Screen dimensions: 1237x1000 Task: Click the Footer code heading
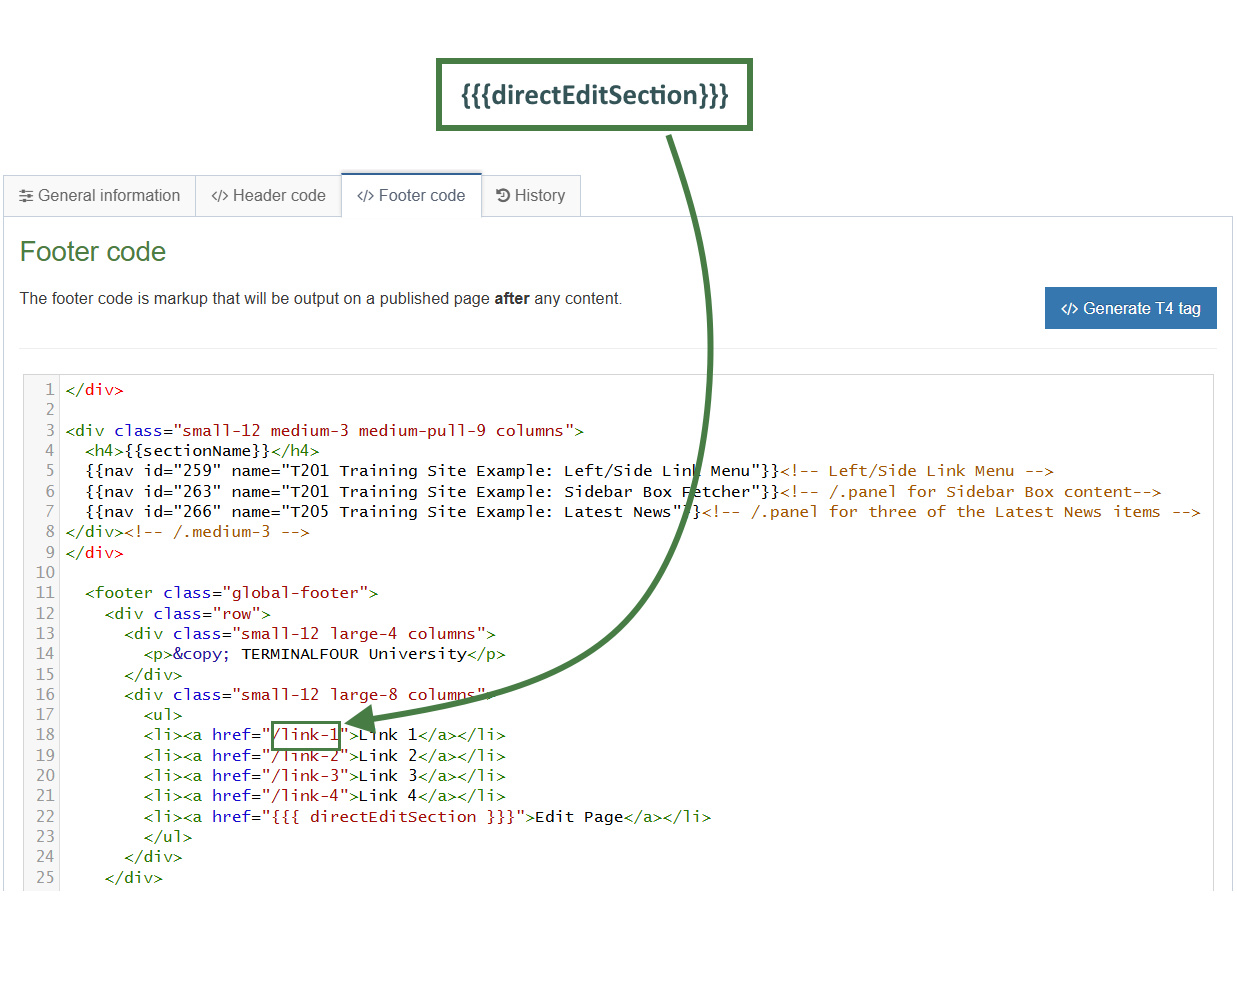tap(92, 252)
